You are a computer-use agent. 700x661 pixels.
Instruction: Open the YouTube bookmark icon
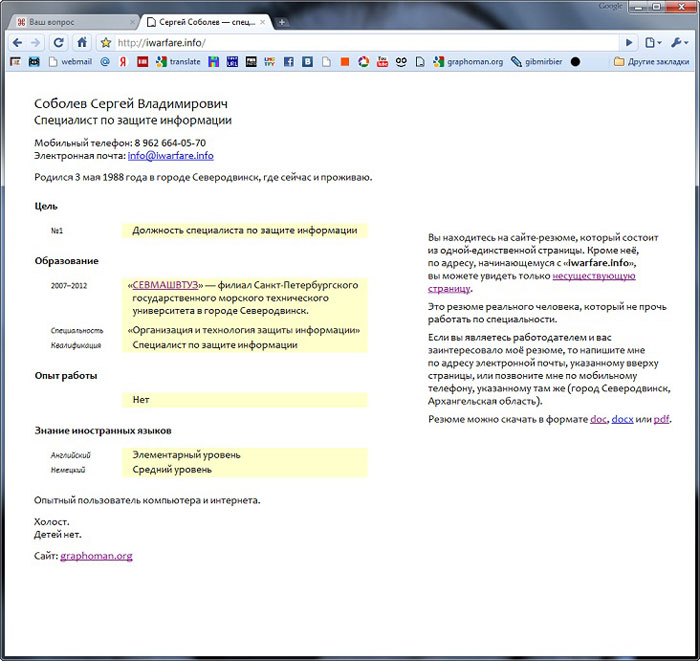[x=382, y=61]
